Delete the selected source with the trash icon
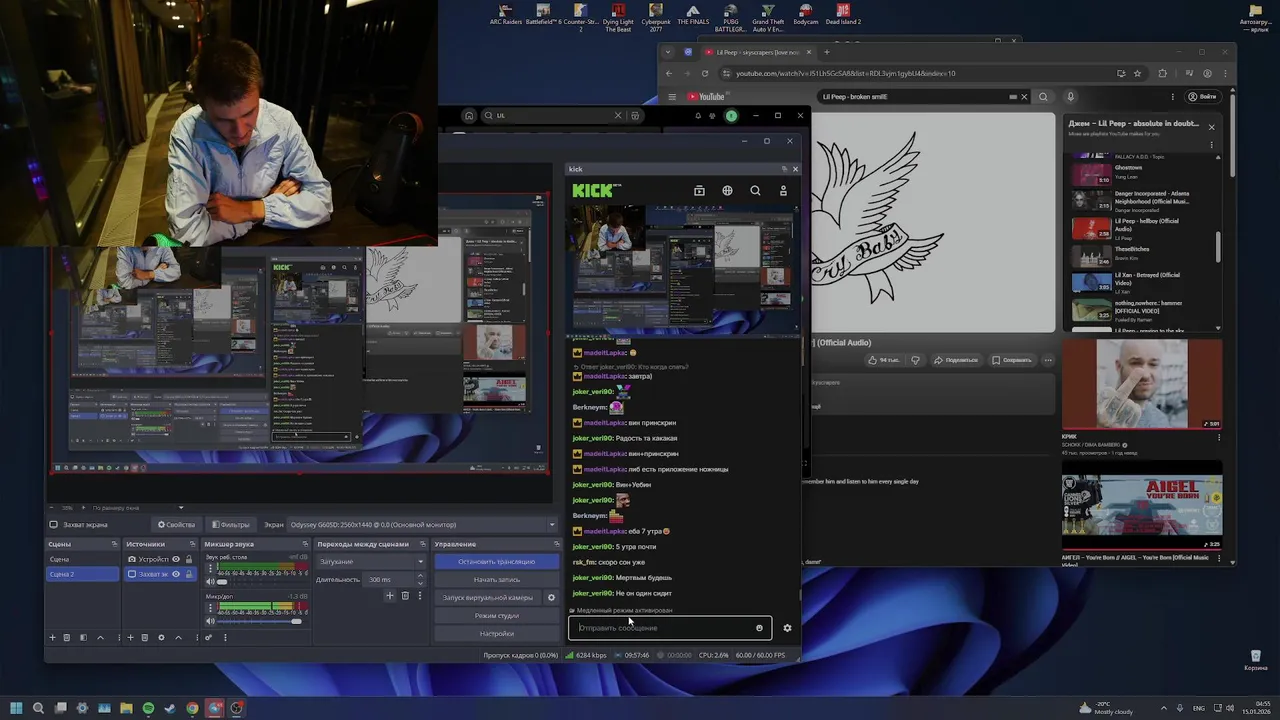Screen dimensions: 1280x720 144,637
